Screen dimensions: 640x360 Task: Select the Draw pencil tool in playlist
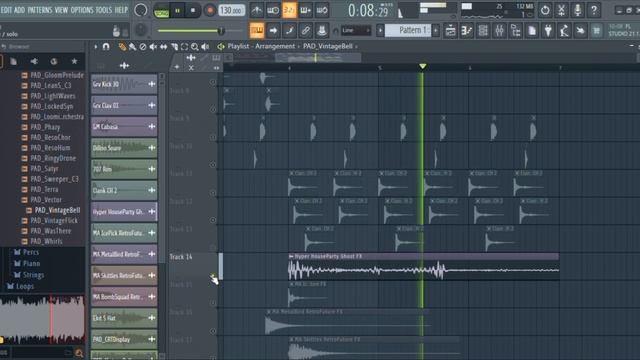pyautogui.click(x=122, y=47)
